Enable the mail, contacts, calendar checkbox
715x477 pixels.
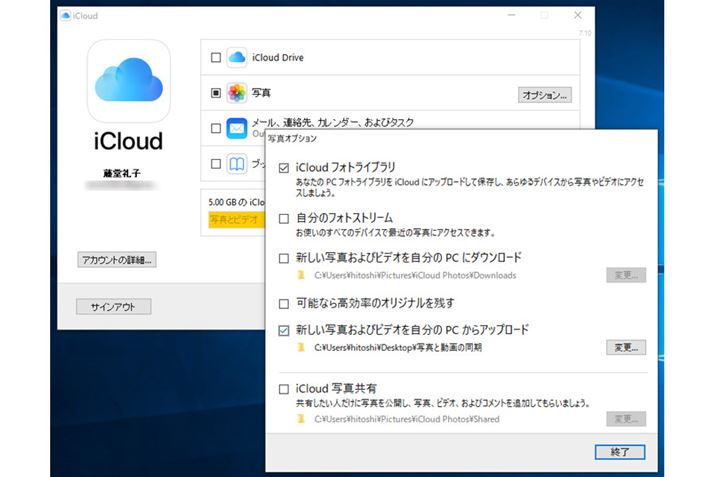click(216, 128)
